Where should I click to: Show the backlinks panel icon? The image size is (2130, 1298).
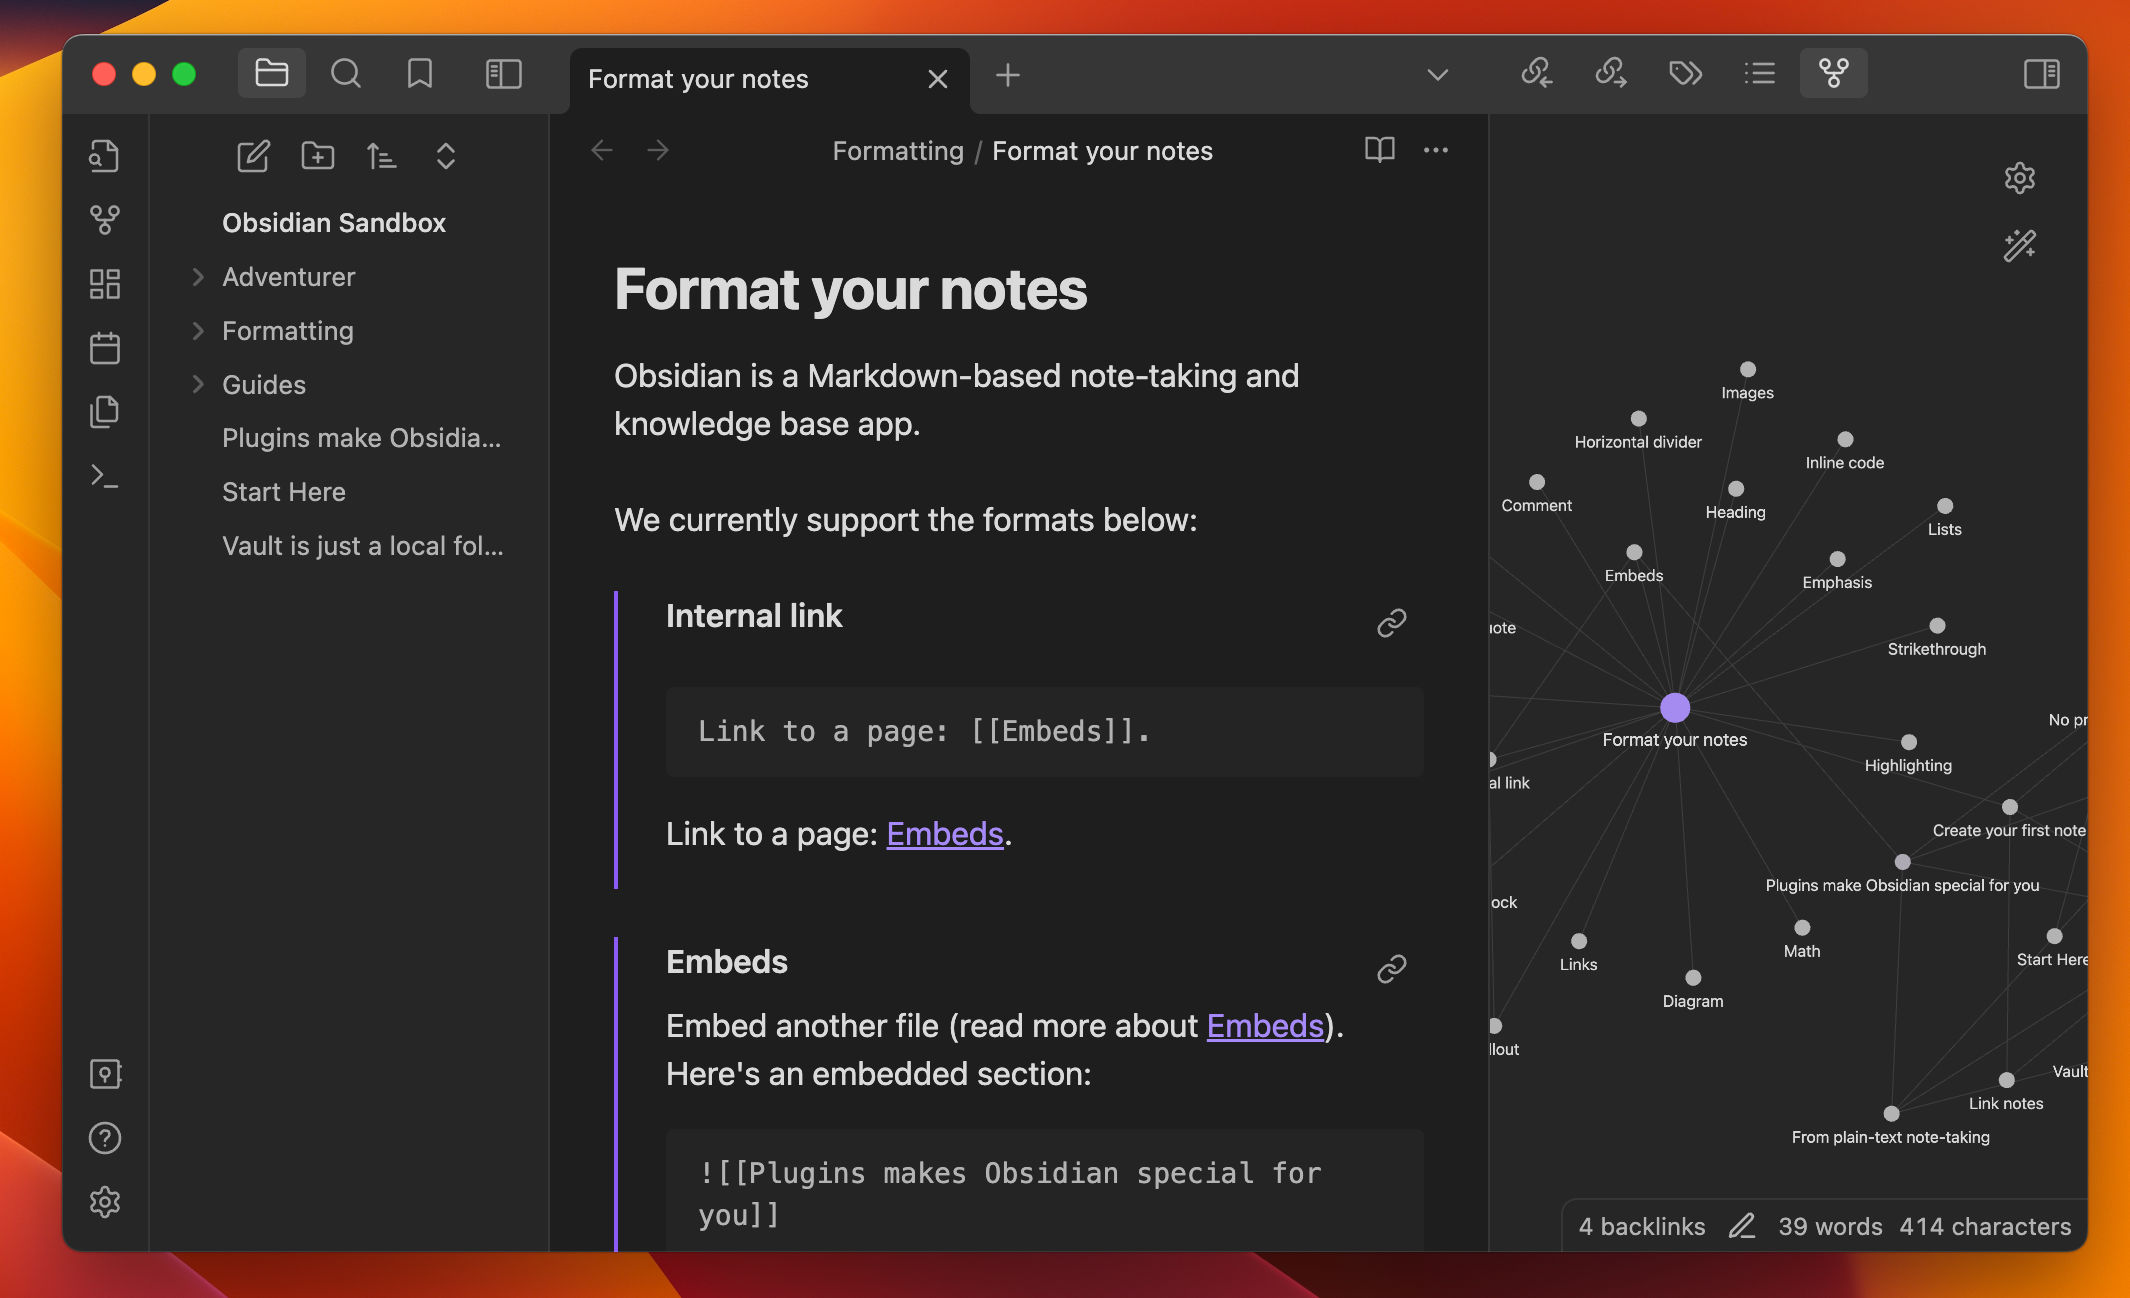coord(1537,73)
